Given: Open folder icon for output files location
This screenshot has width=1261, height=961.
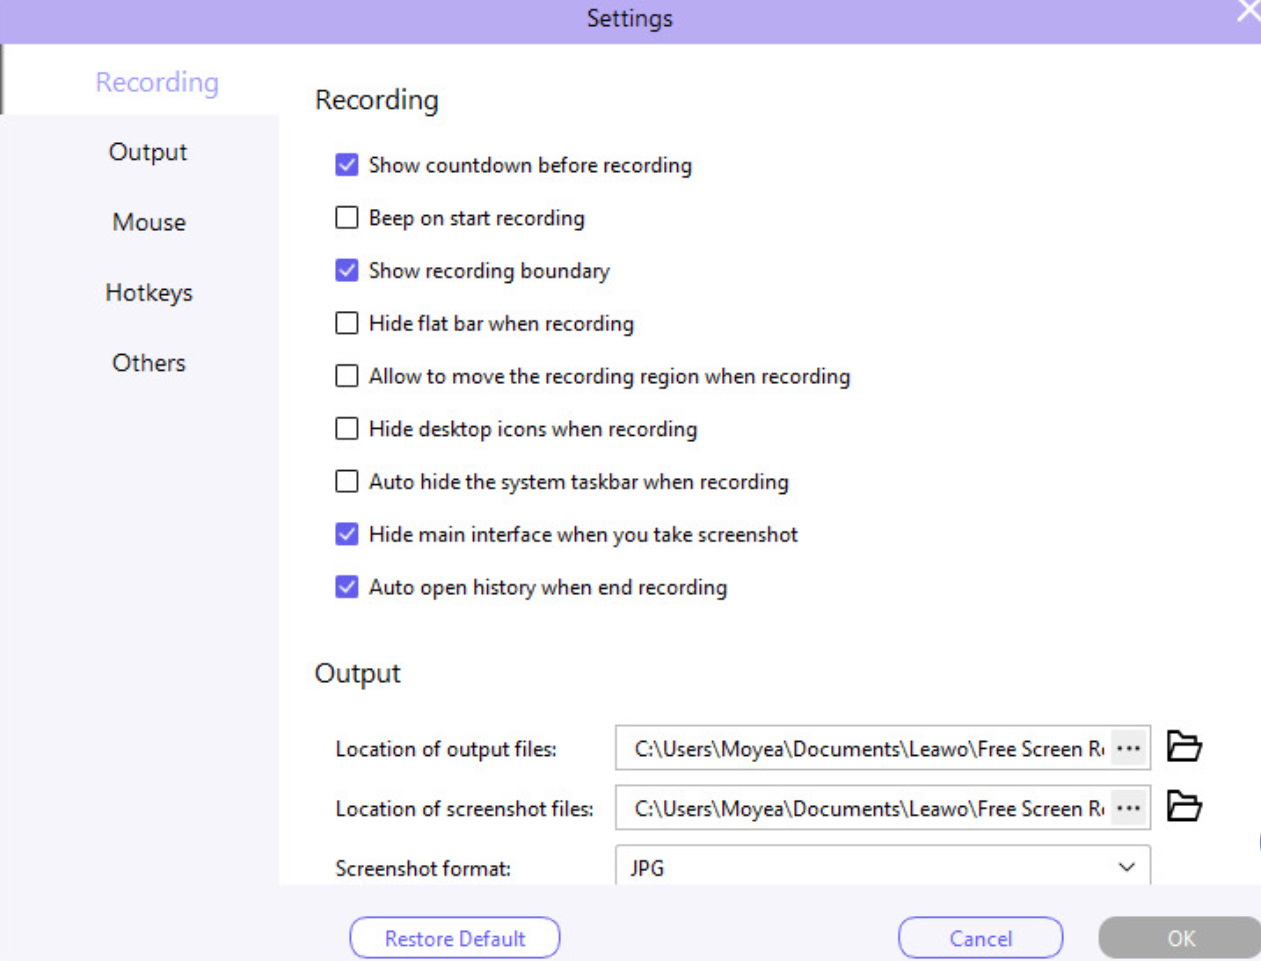Looking at the screenshot, I should 1184,747.
